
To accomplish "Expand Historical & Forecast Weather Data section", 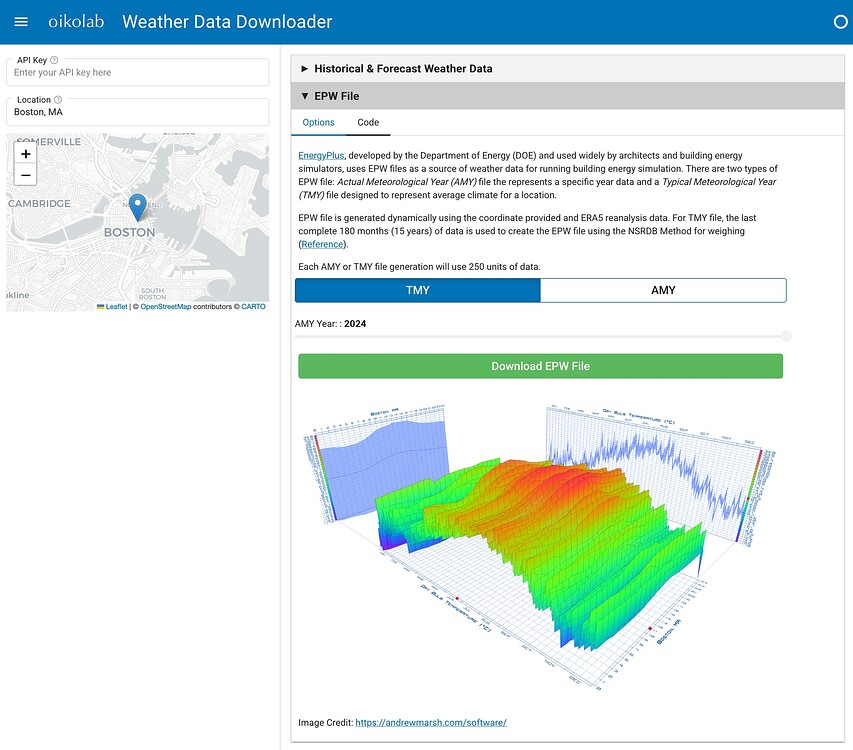I will click(403, 69).
